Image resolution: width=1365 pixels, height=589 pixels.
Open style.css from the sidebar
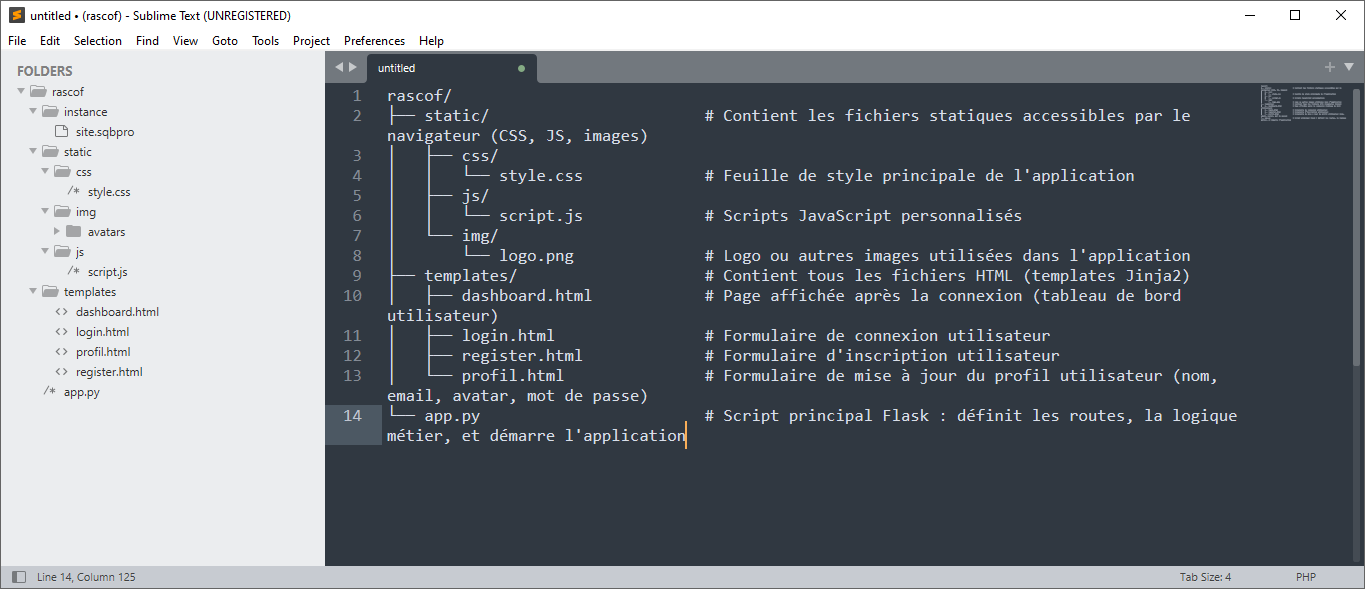[x=108, y=192]
